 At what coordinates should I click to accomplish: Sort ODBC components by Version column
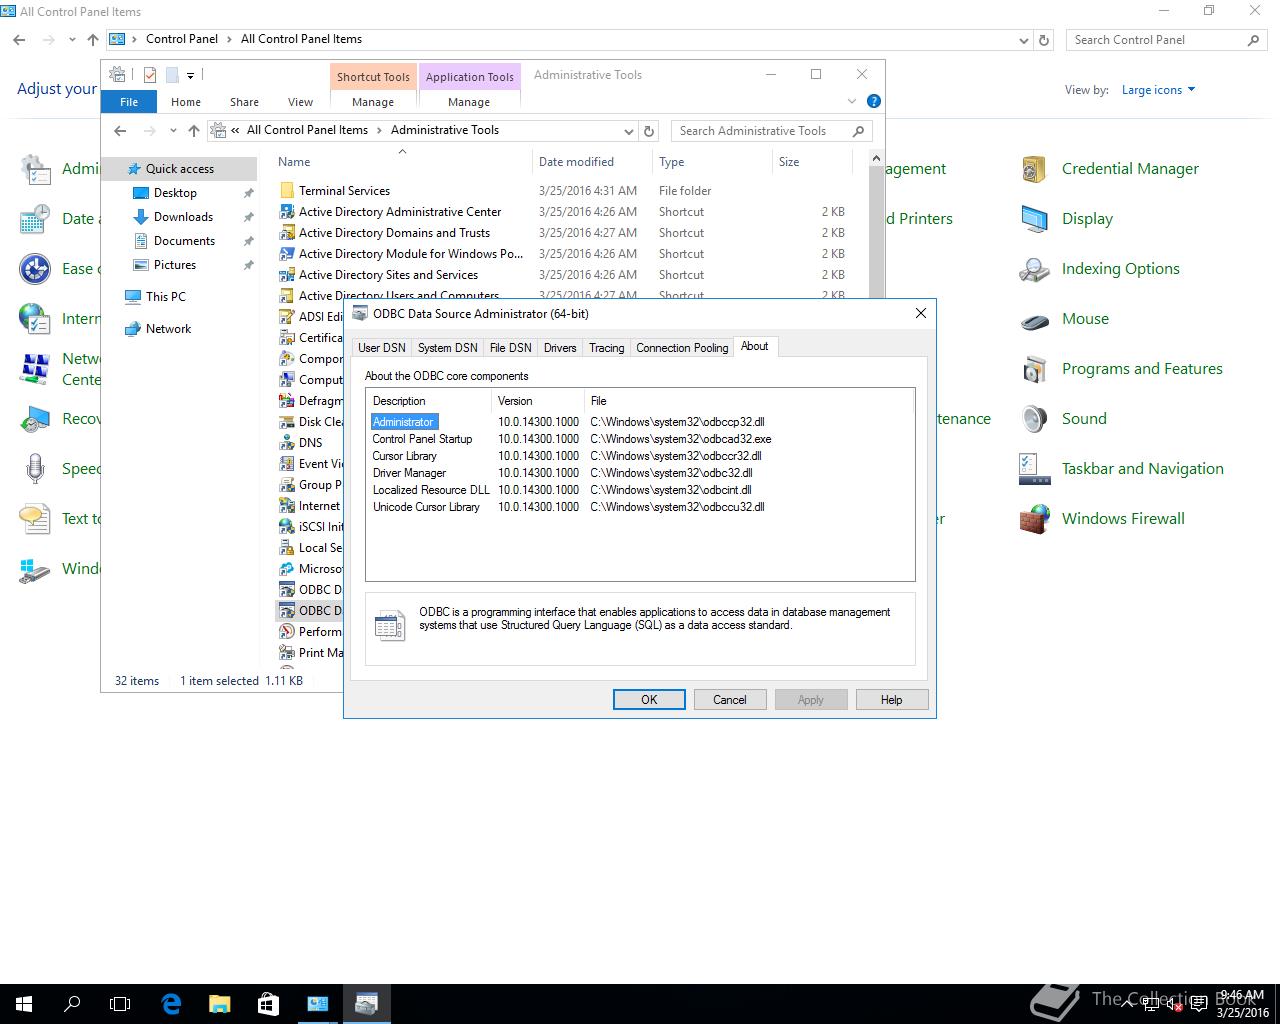click(537, 401)
